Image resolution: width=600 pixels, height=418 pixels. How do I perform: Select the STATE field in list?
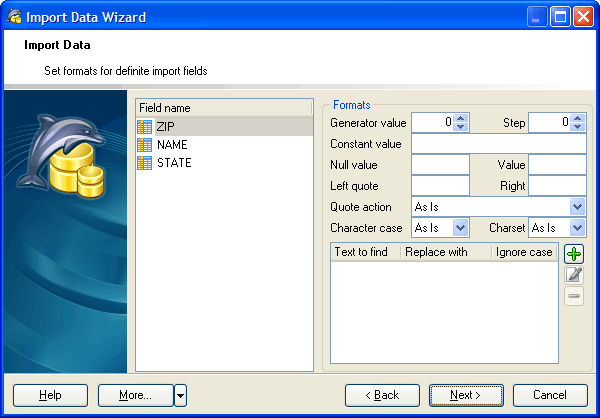tap(174, 163)
